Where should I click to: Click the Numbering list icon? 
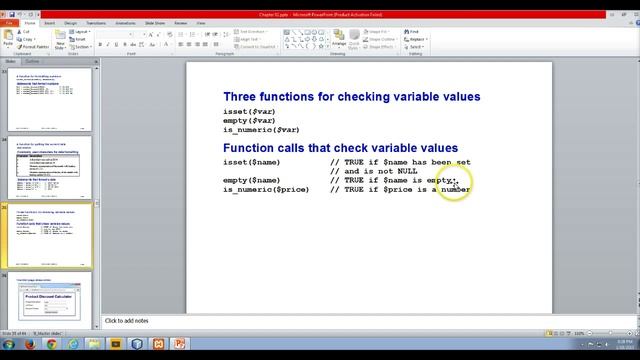[x=193, y=35]
